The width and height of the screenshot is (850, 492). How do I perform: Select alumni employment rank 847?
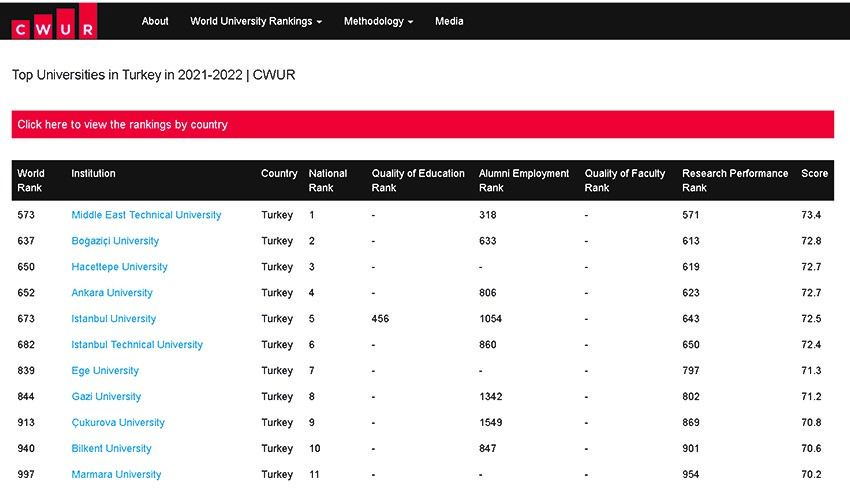click(487, 449)
